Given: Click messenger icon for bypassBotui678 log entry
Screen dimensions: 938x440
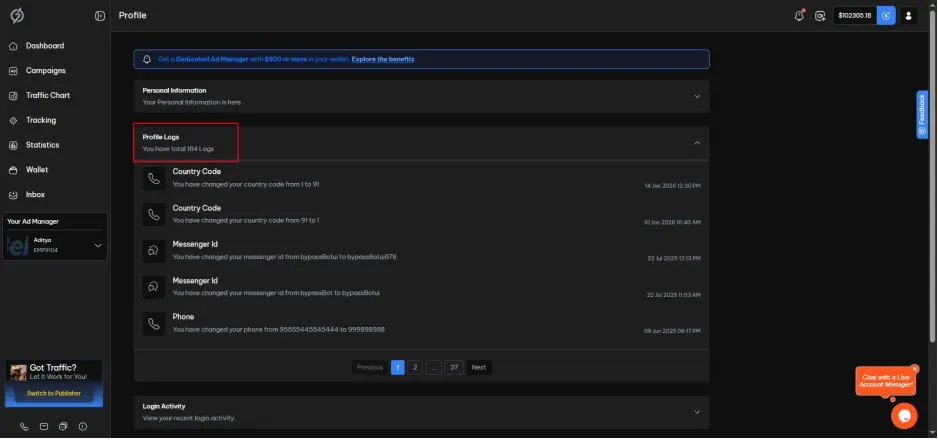Looking at the screenshot, I should click(x=154, y=251).
